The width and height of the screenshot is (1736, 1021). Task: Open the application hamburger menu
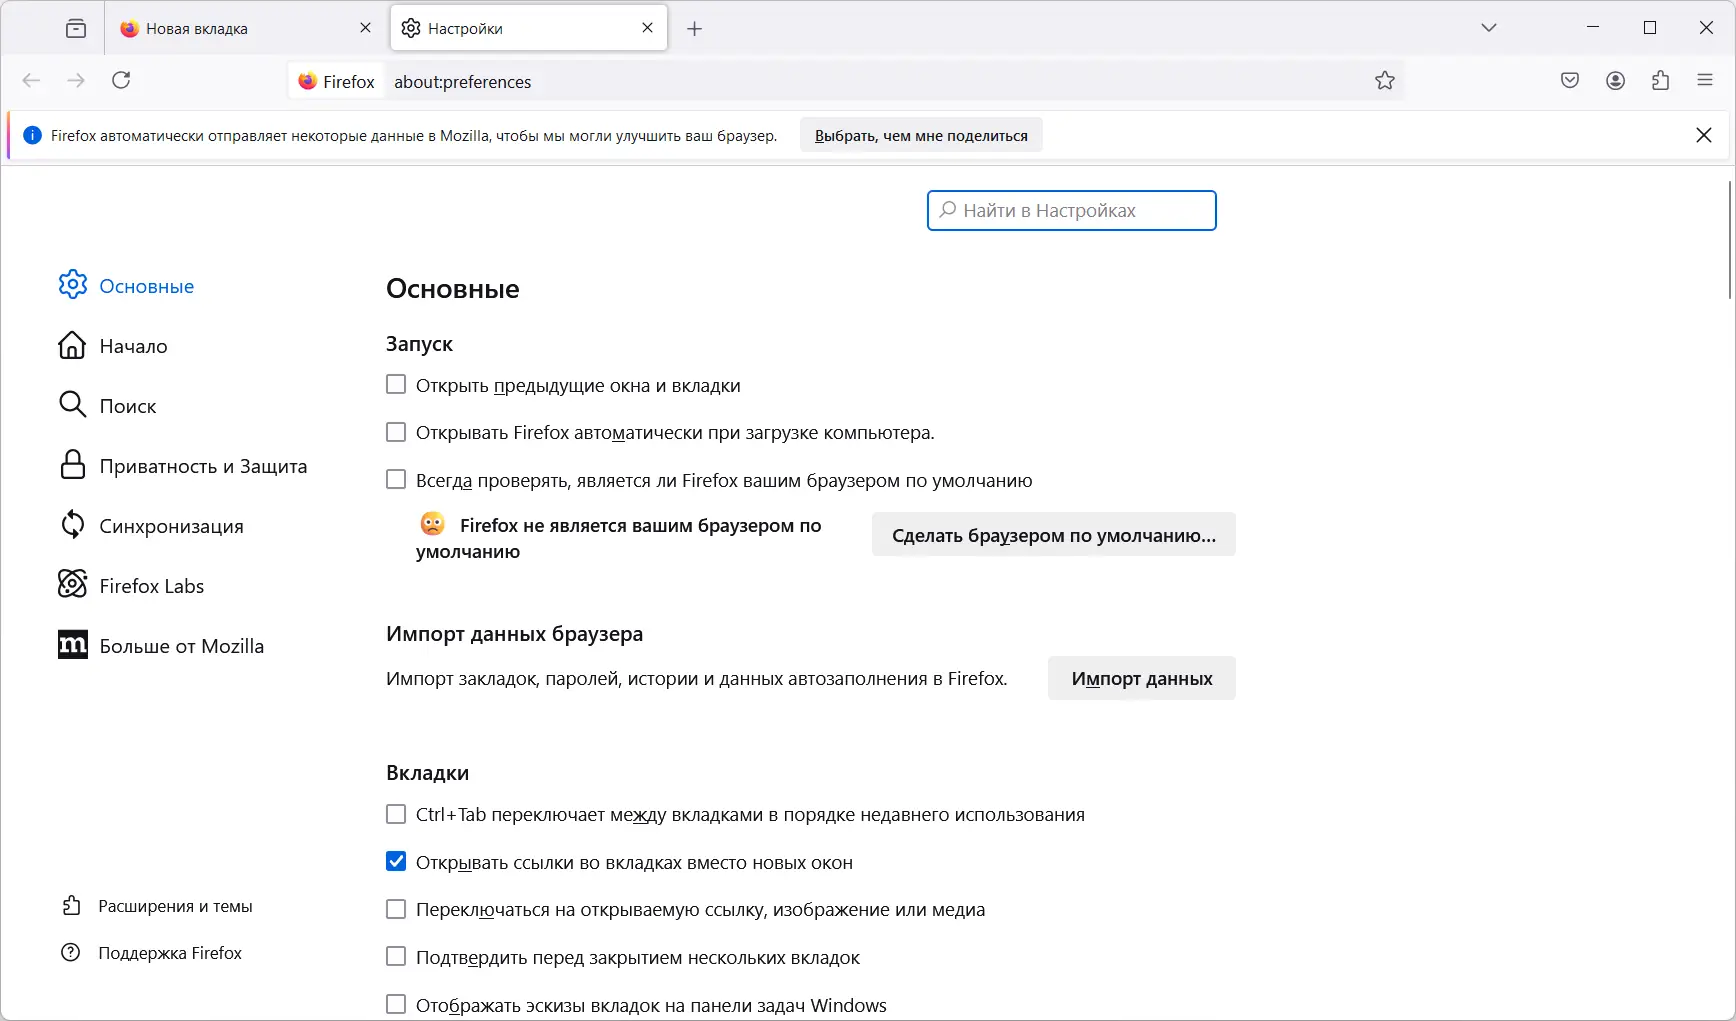pyautogui.click(x=1705, y=81)
